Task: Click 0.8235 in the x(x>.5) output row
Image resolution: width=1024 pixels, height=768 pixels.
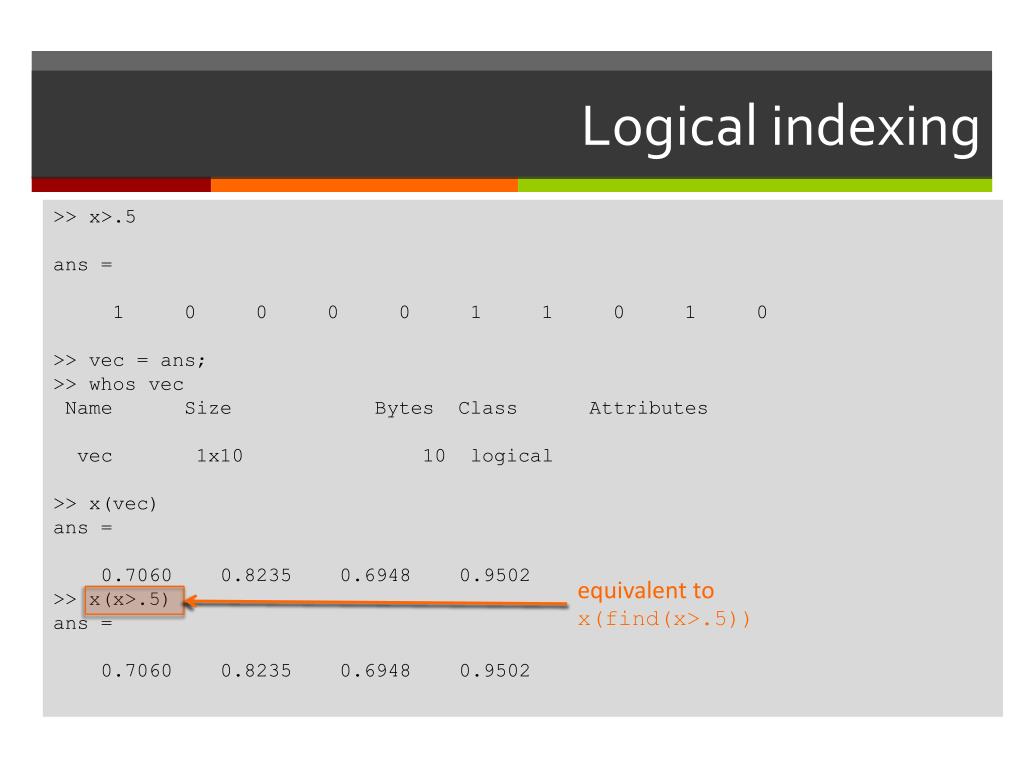Action: (256, 671)
